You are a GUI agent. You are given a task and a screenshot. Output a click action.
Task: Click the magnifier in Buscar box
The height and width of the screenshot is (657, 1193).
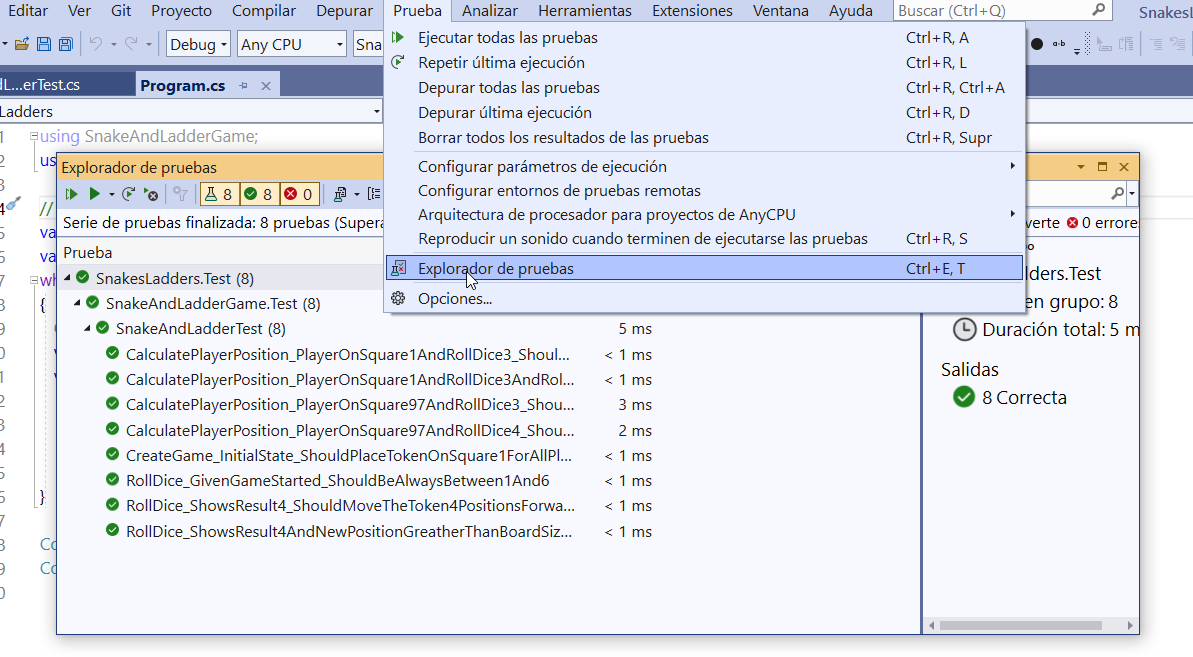tap(1098, 10)
